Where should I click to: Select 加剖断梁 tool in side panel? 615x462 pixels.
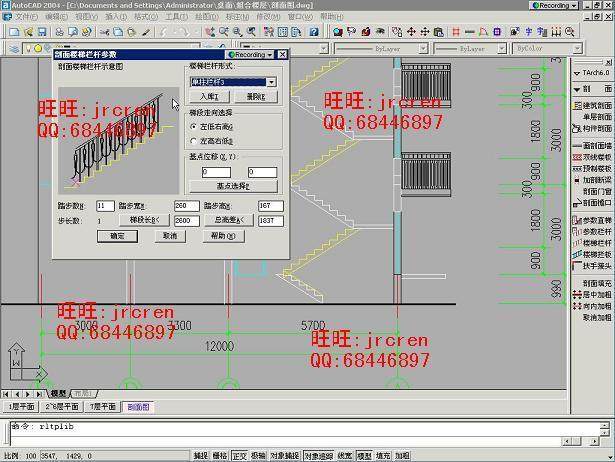[x=592, y=180]
